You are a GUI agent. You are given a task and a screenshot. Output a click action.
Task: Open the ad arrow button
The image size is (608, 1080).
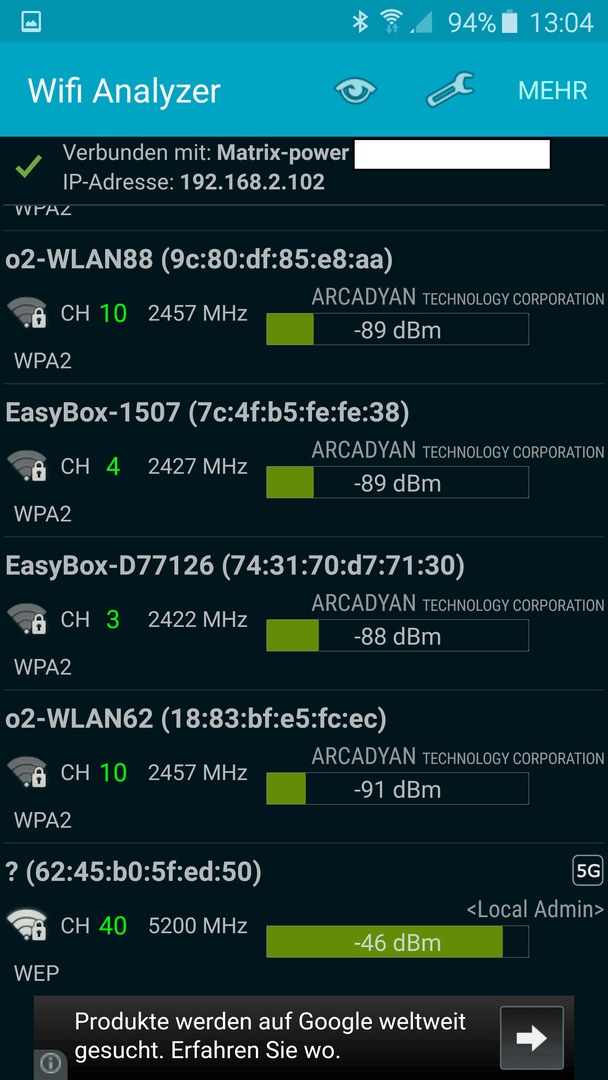[x=532, y=1038]
